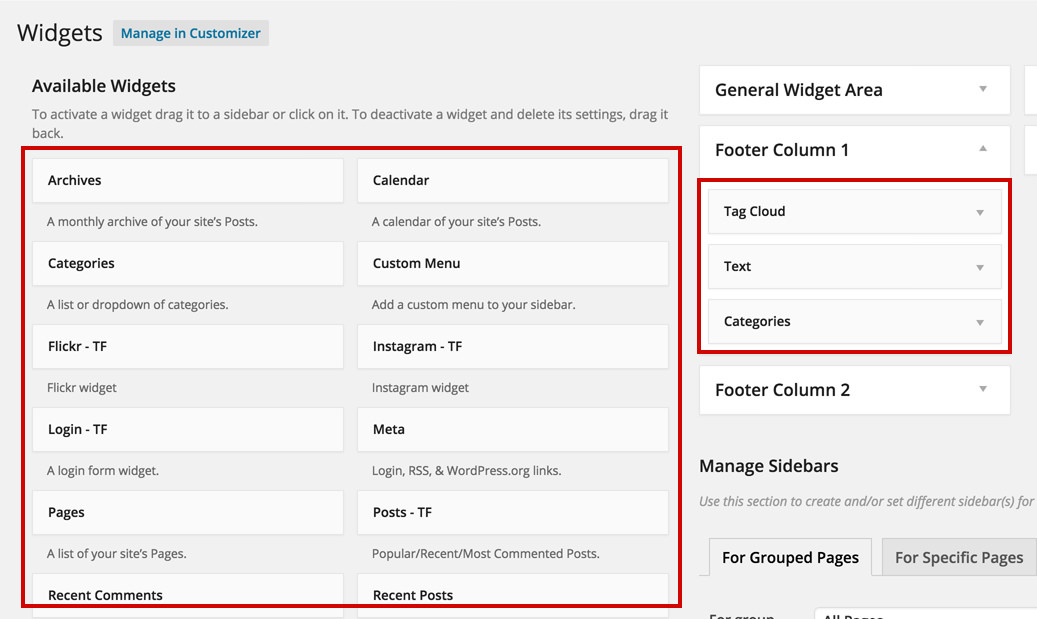Click the text "Popular/Recent/Most Commented Posts."

pos(485,554)
